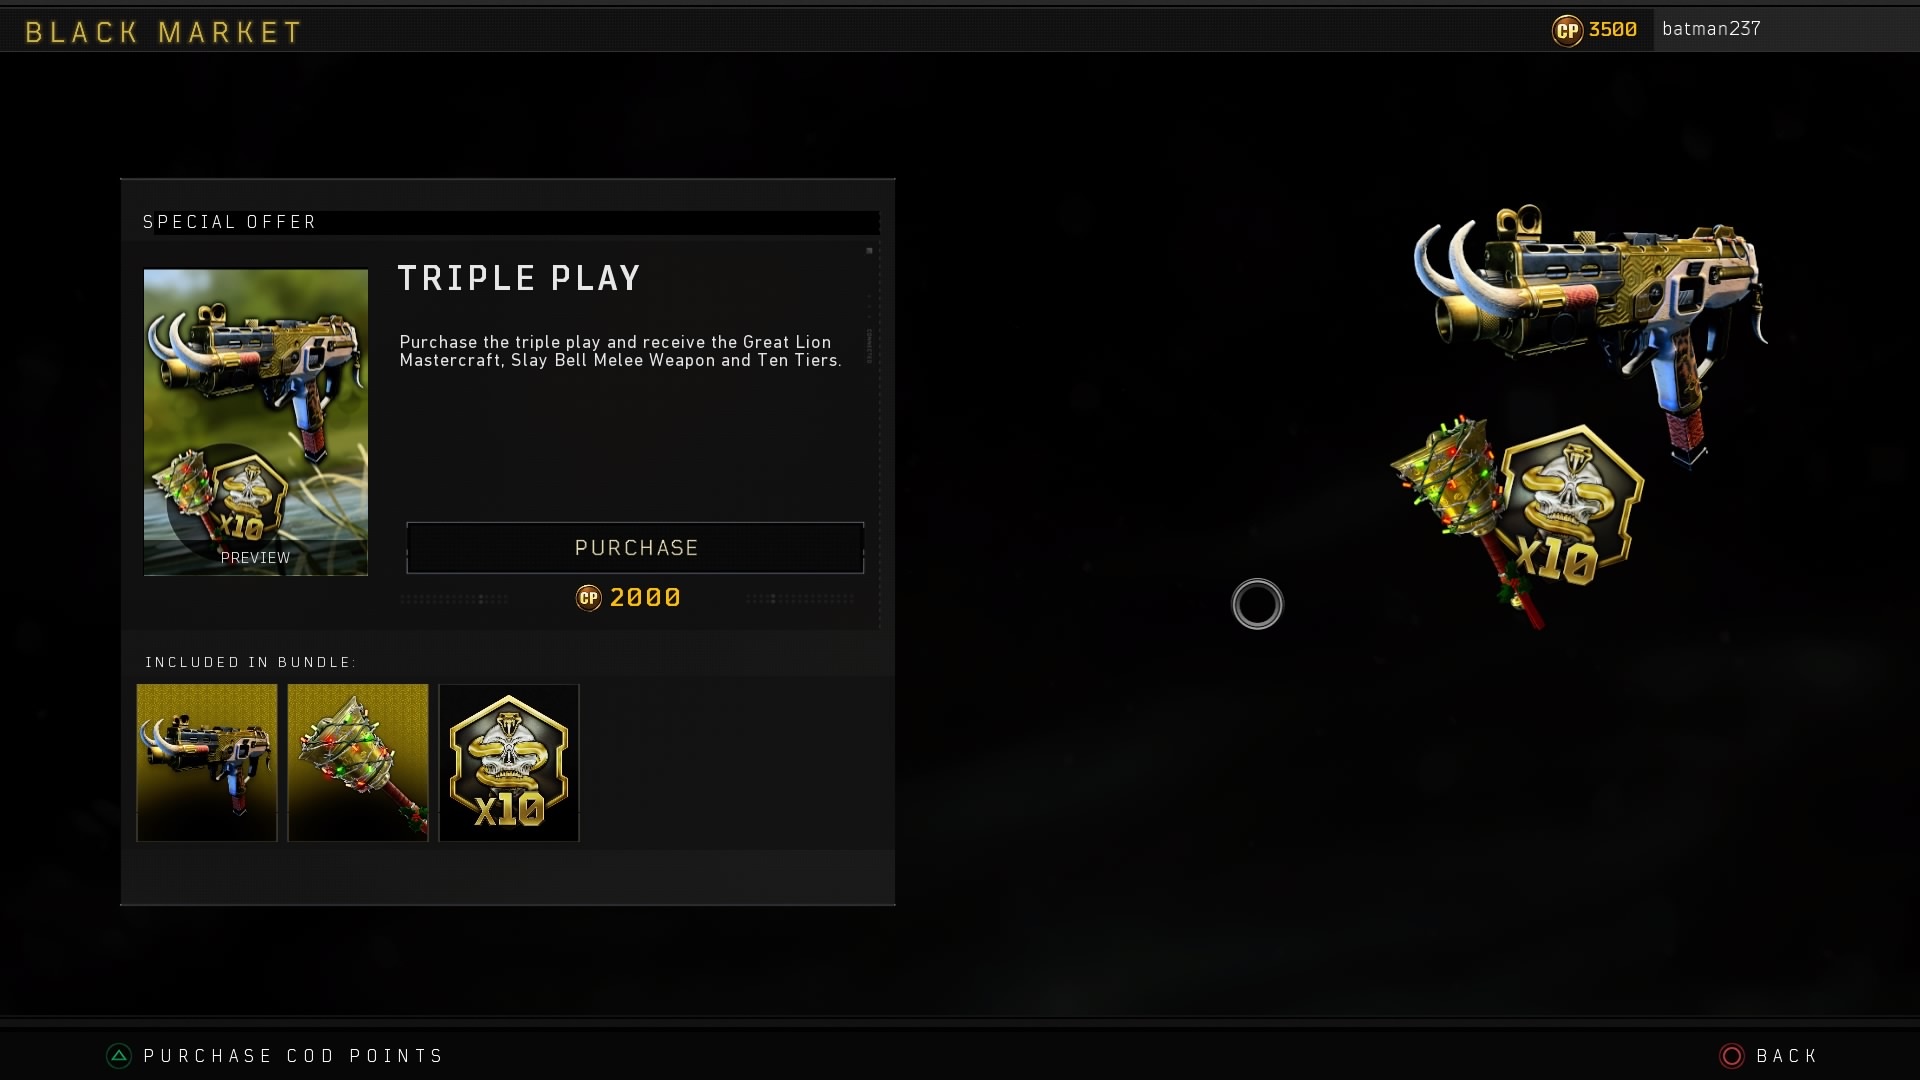Select the X10 tiers bundle item
Viewport: 1920px width, 1080px height.
pyautogui.click(x=509, y=763)
